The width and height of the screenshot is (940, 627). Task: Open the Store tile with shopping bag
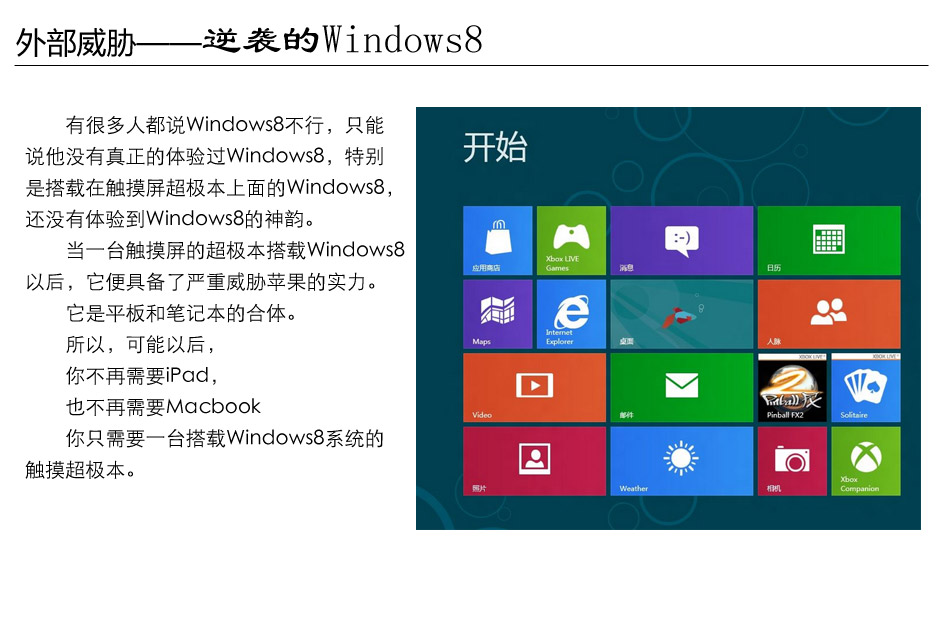(x=497, y=241)
